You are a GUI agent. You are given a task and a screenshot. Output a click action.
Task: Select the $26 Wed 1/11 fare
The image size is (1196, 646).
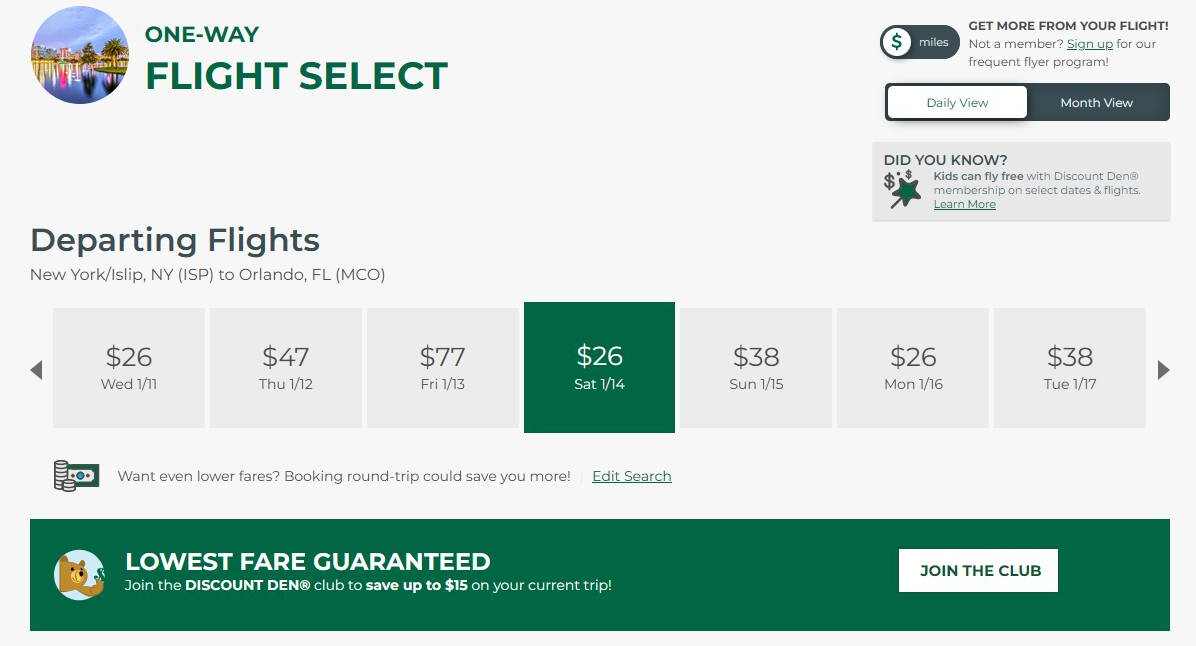click(129, 368)
